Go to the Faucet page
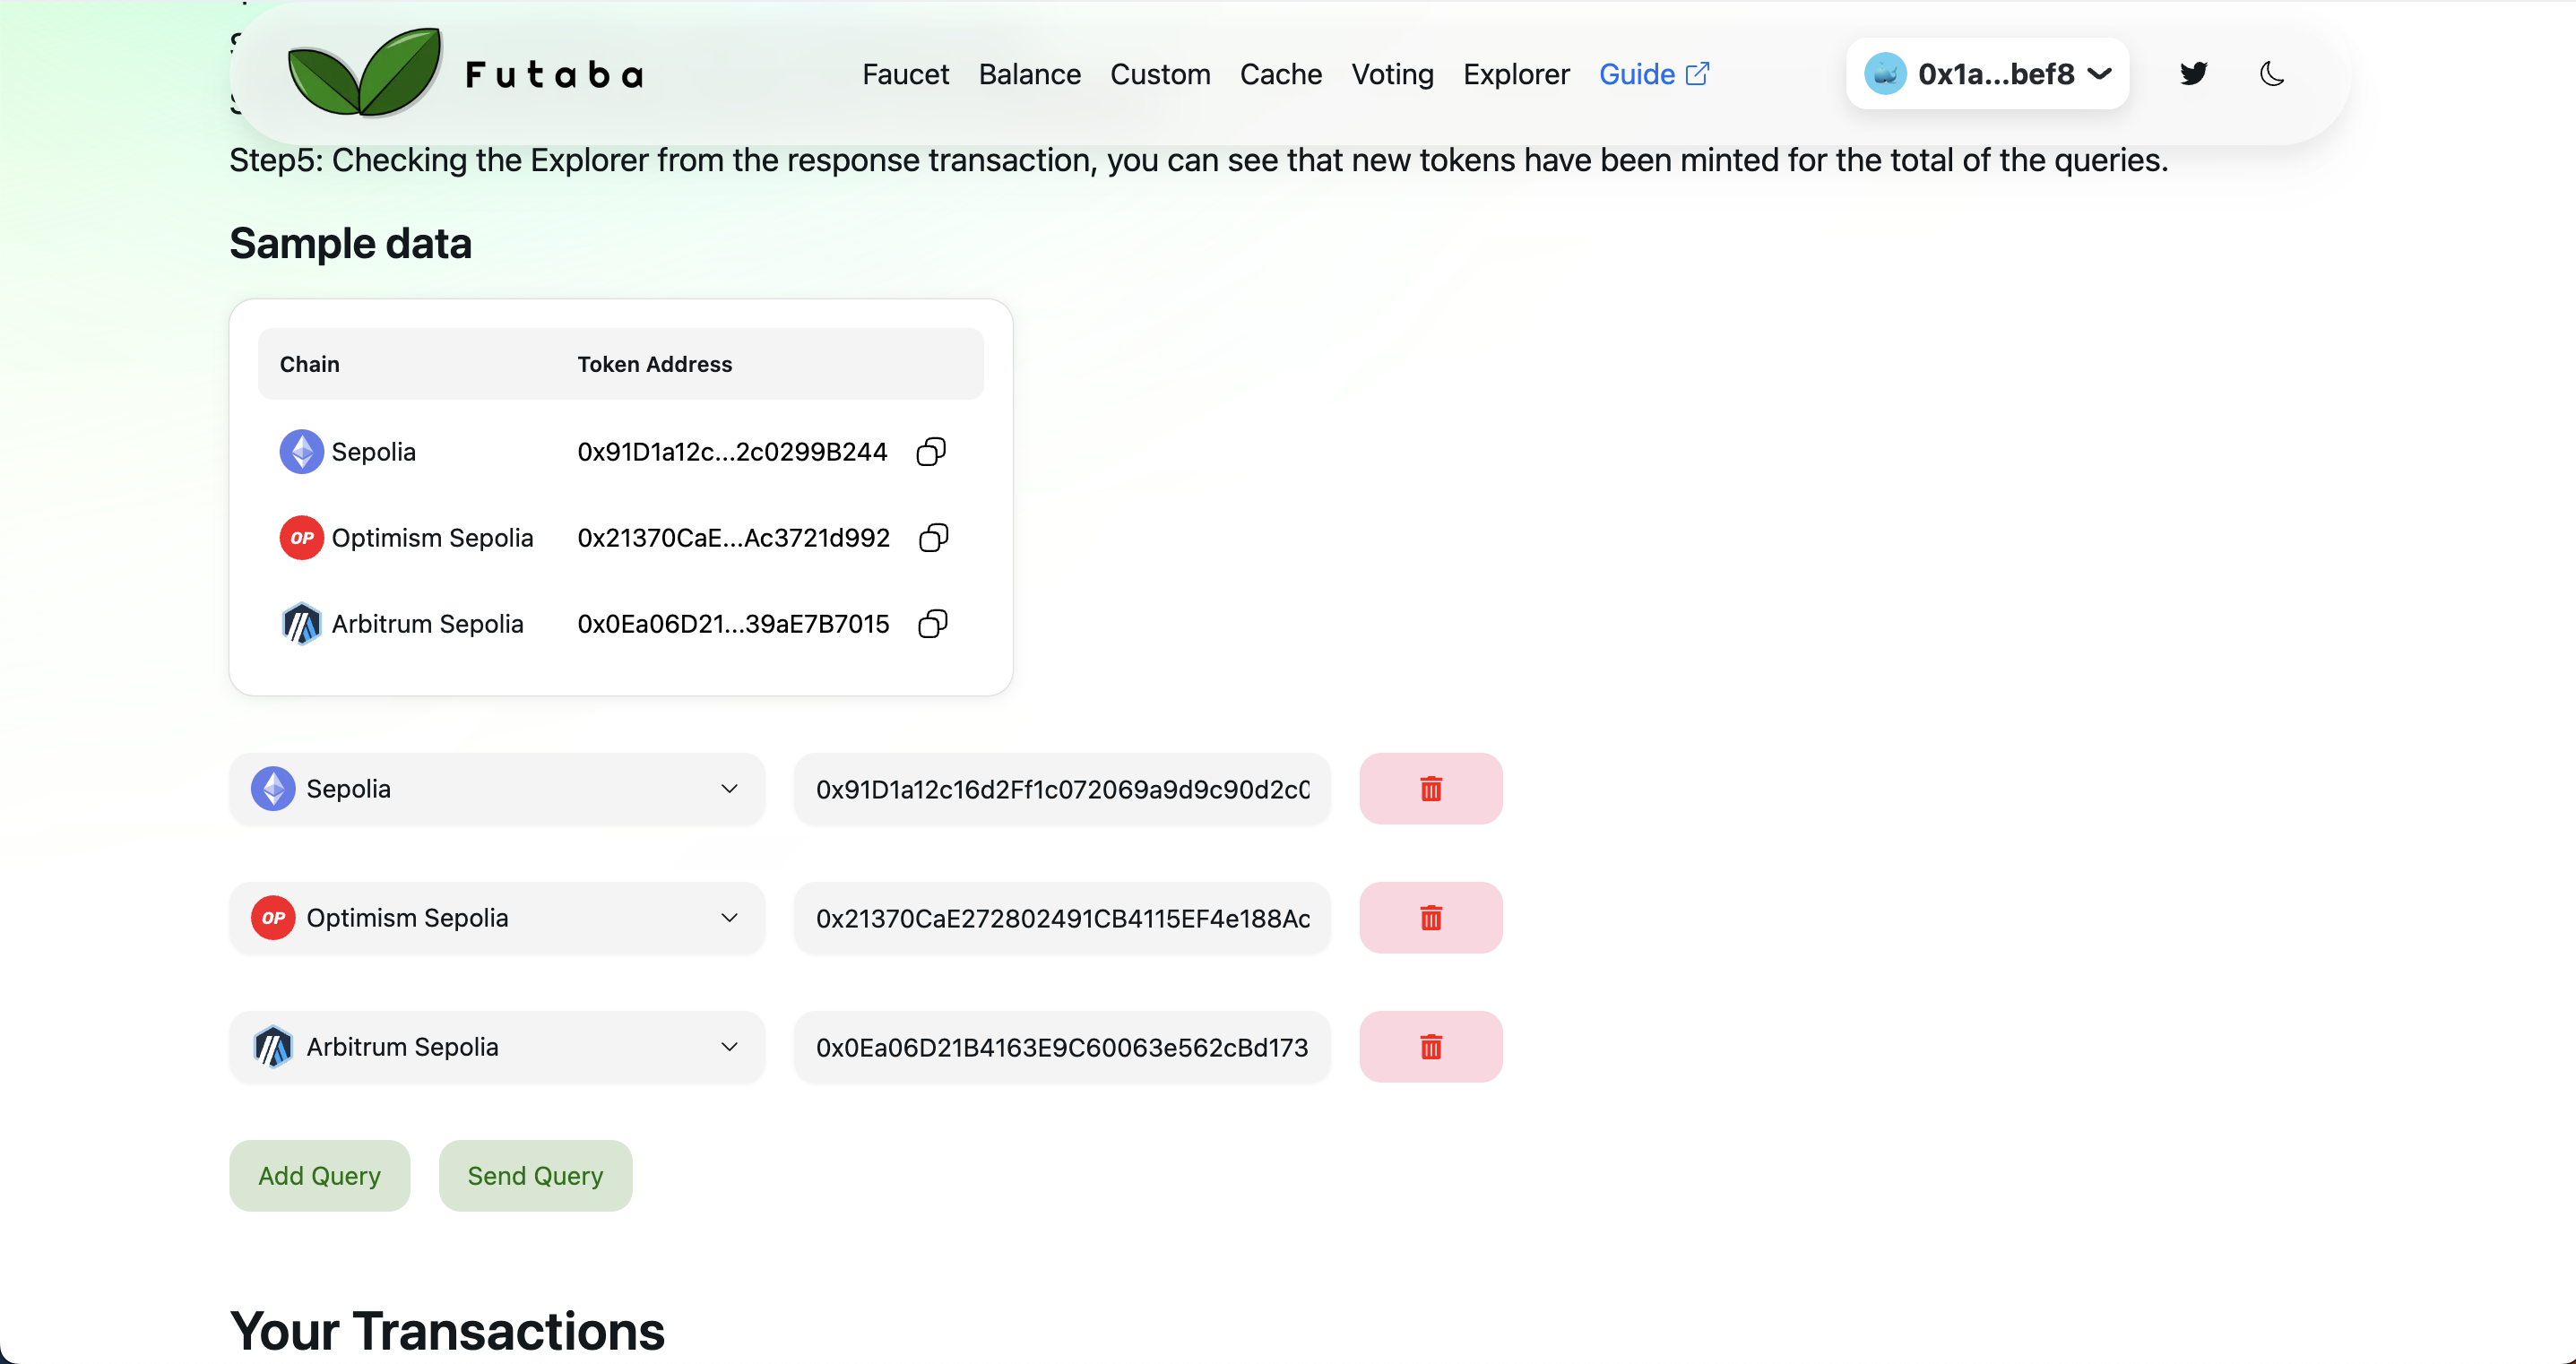This screenshot has height=1364, width=2576. pyautogui.click(x=905, y=74)
